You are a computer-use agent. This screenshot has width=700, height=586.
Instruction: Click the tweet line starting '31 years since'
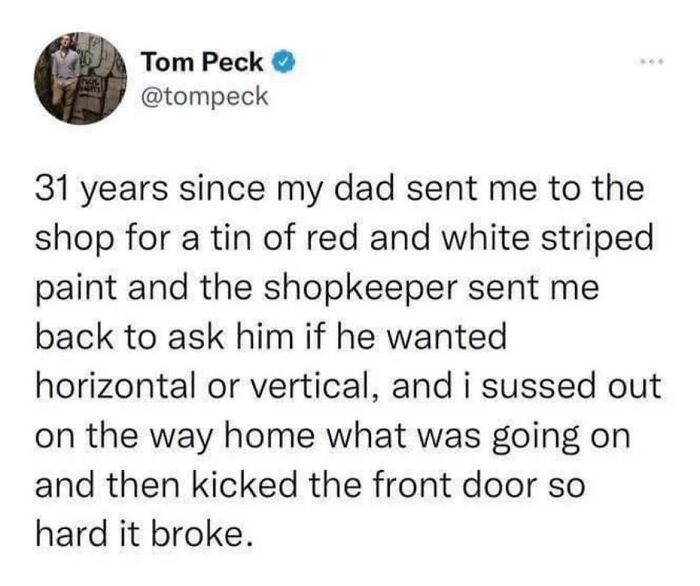pyautogui.click(x=340, y=190)
